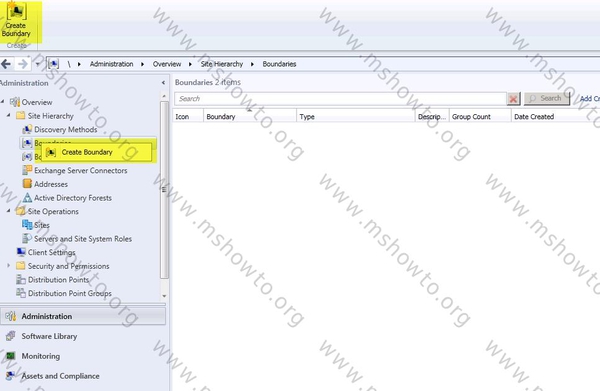Screen dimensions: 600x391
Task: Collapse the Site Operations folder
Action: [9, 211]
